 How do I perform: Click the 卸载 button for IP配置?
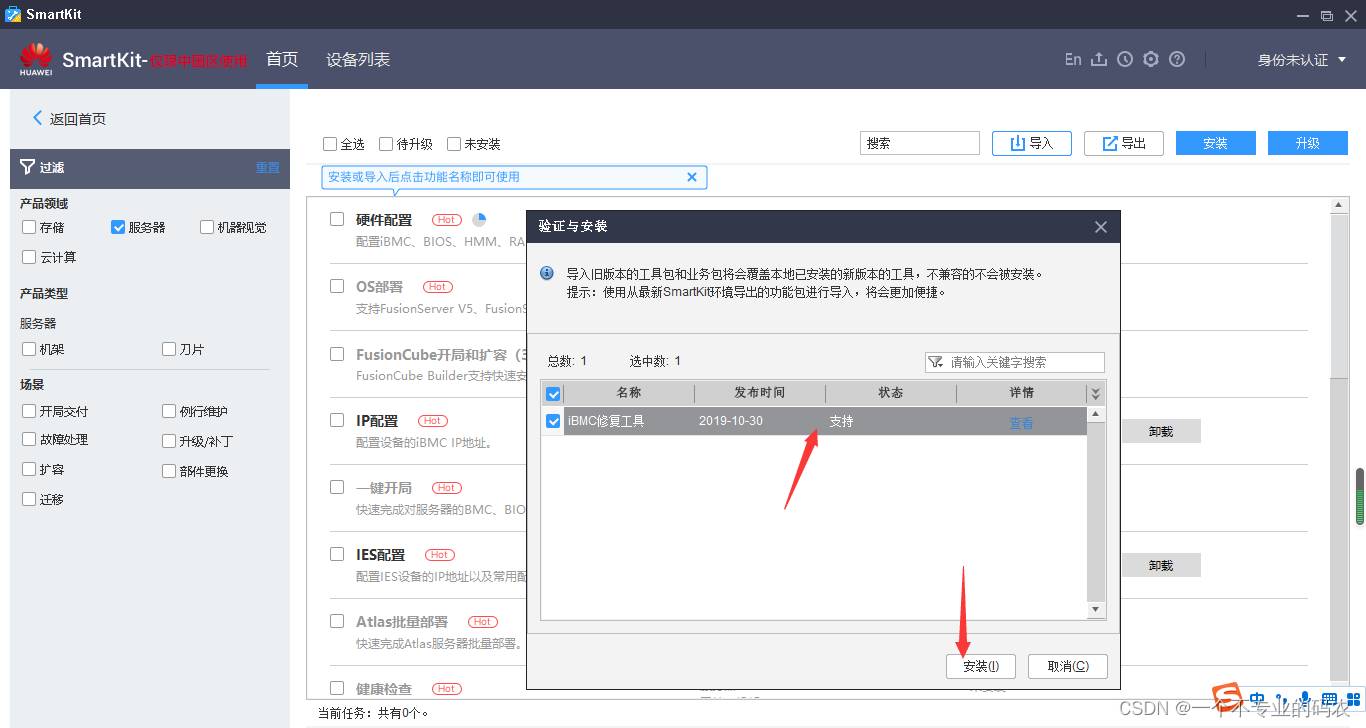pos(1161,431)
